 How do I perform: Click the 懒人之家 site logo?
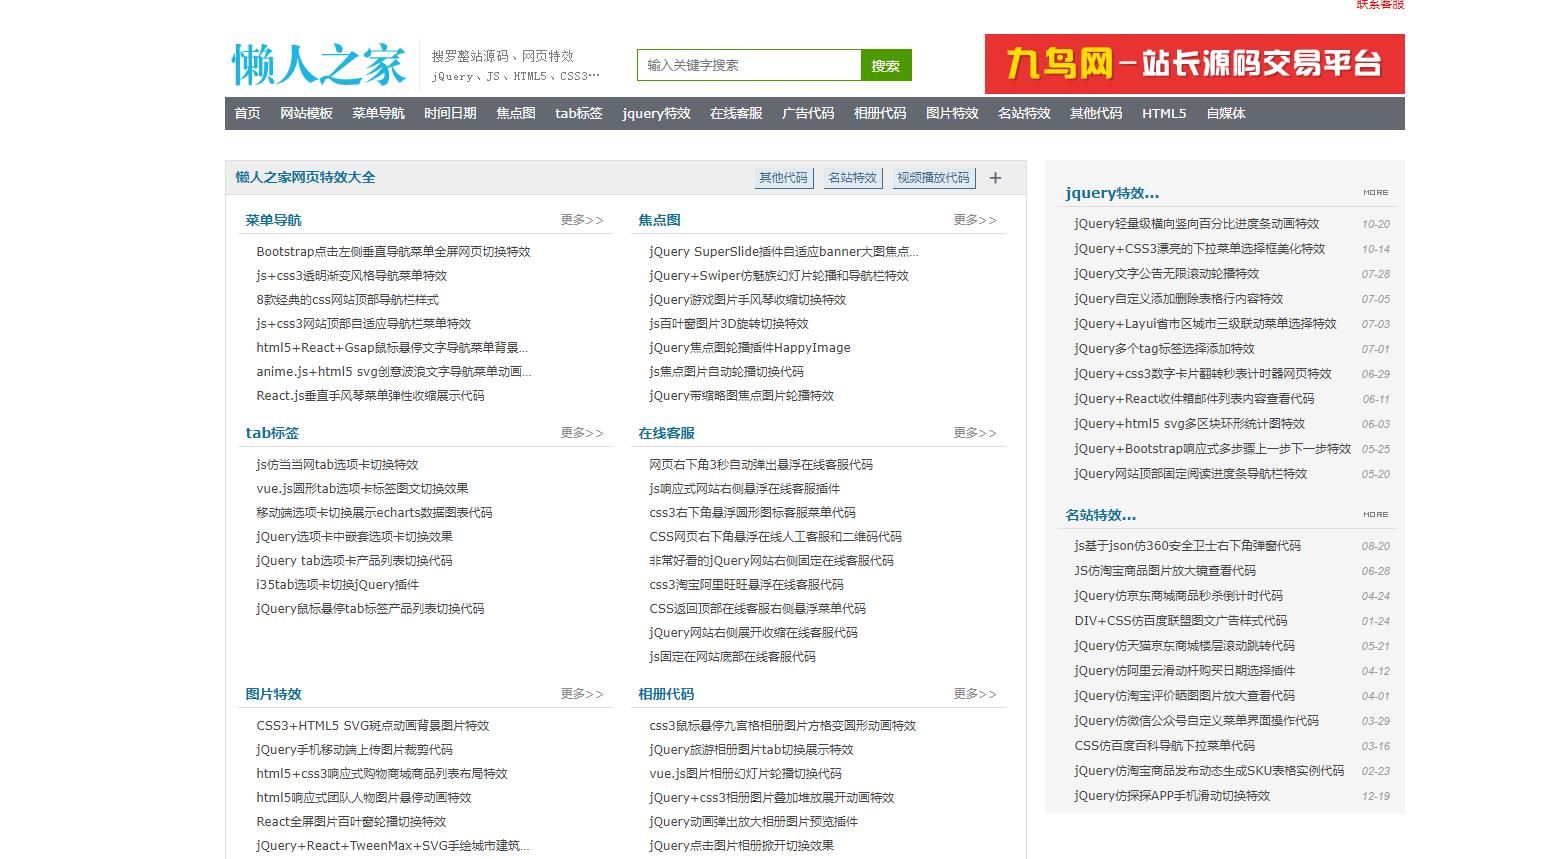coord(319,64)
